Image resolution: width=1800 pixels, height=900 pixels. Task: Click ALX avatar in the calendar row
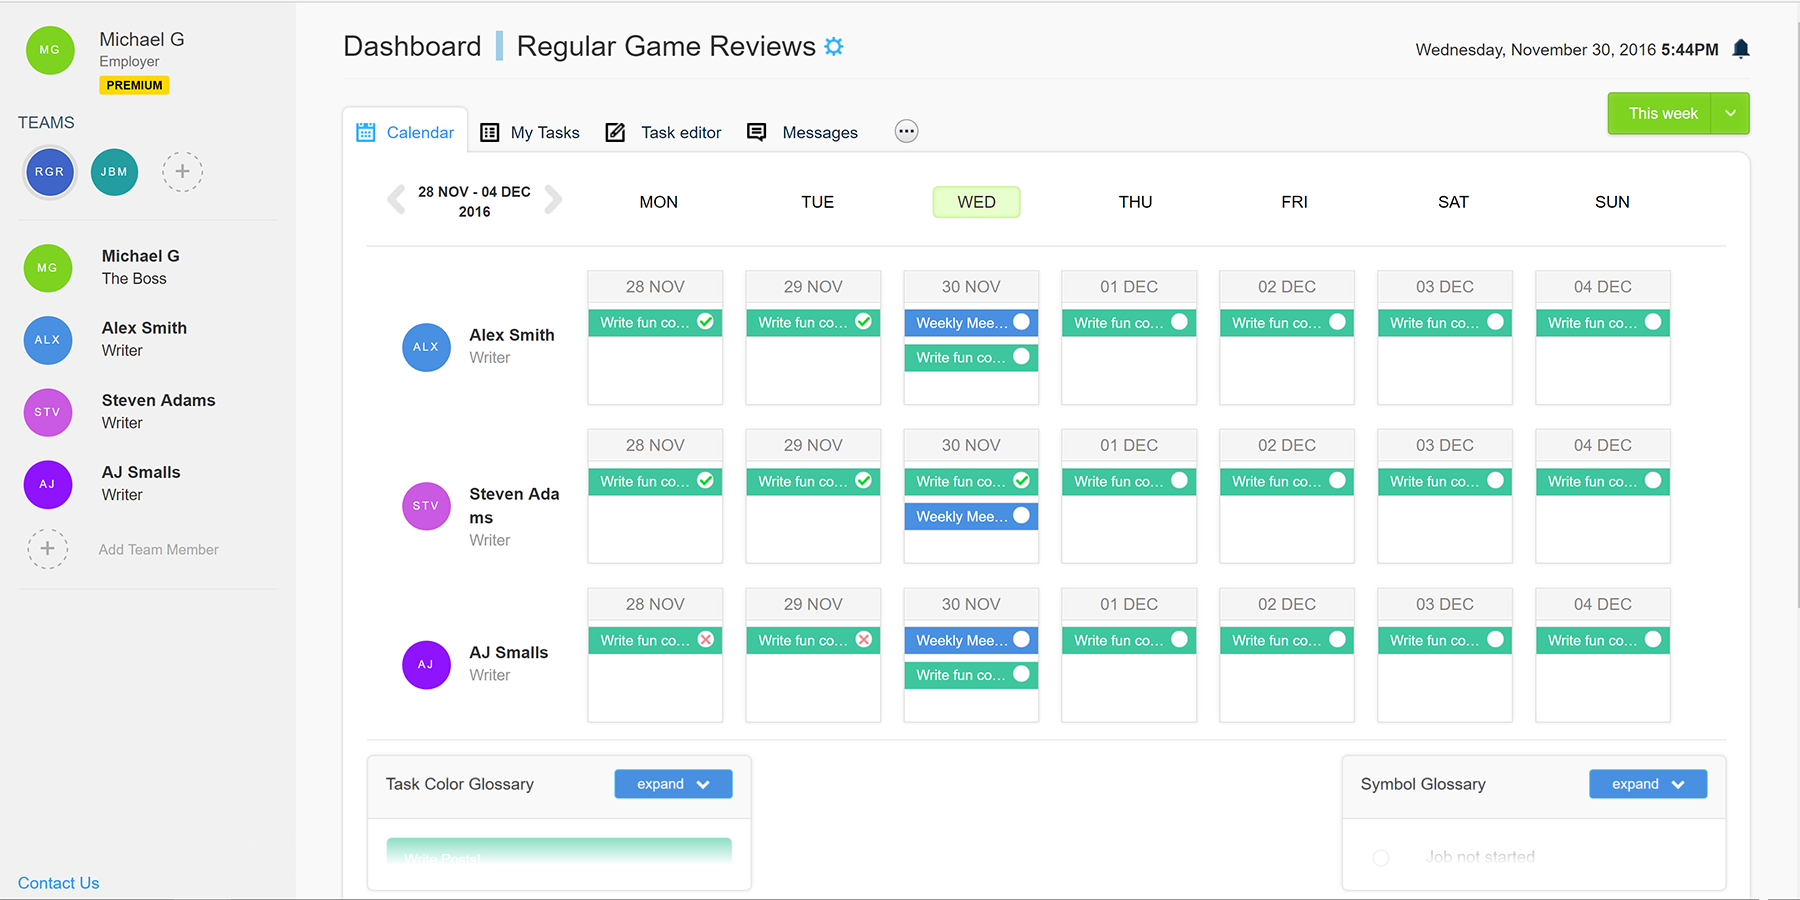[426, 347]
